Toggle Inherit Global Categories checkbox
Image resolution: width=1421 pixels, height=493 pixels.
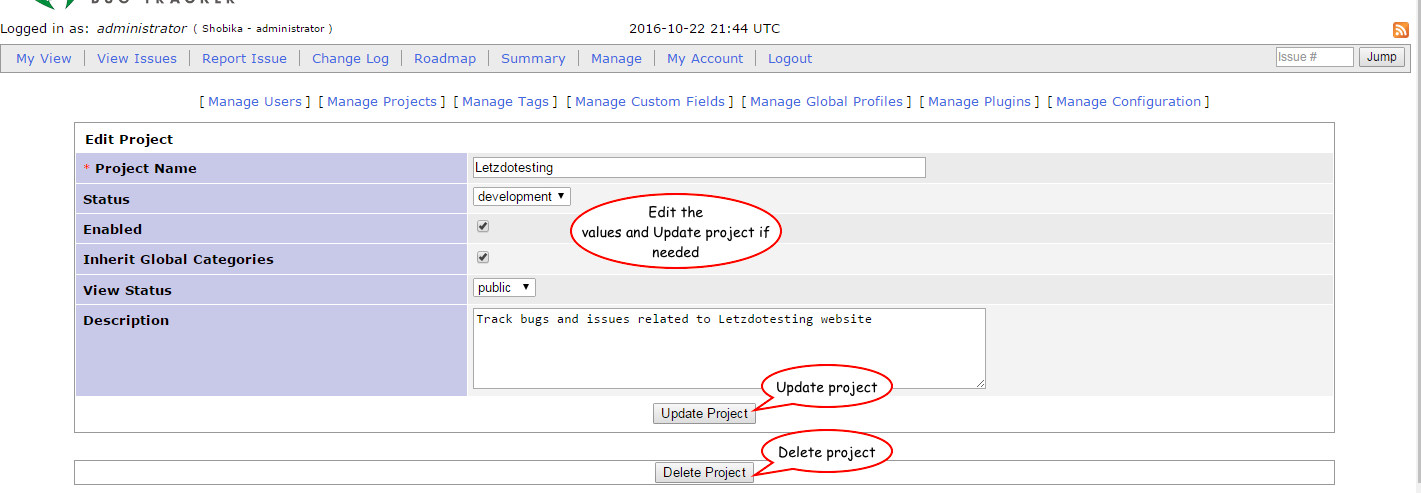point(483,257)
